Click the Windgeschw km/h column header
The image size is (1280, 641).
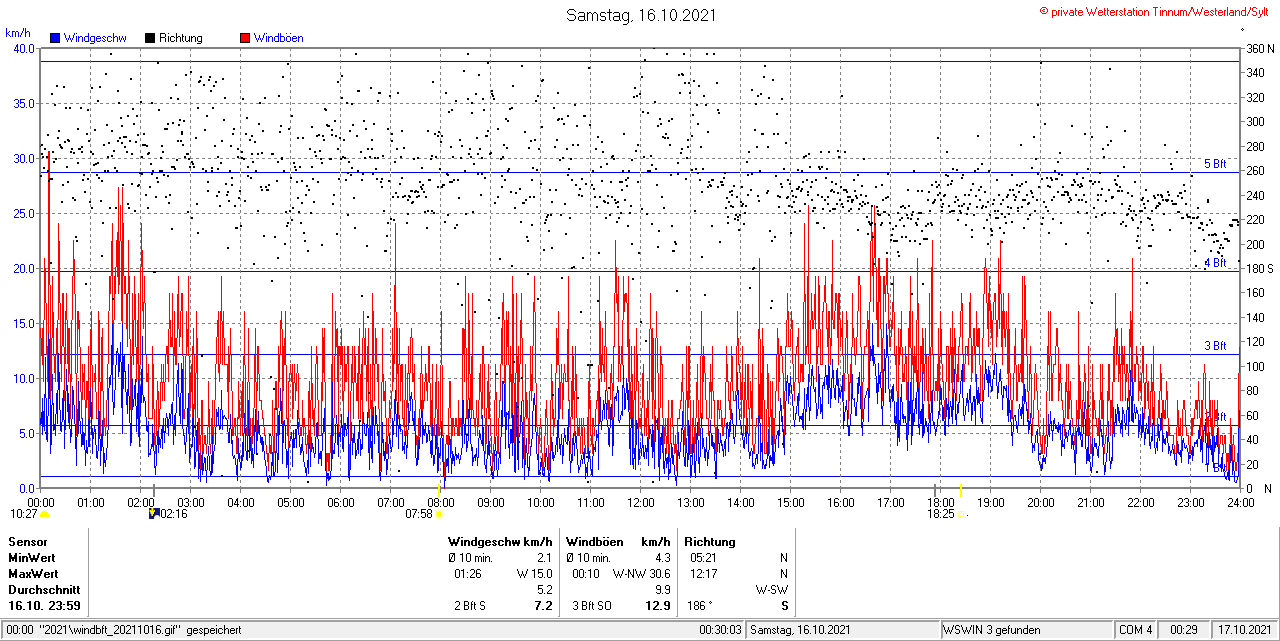pos(500,542)
